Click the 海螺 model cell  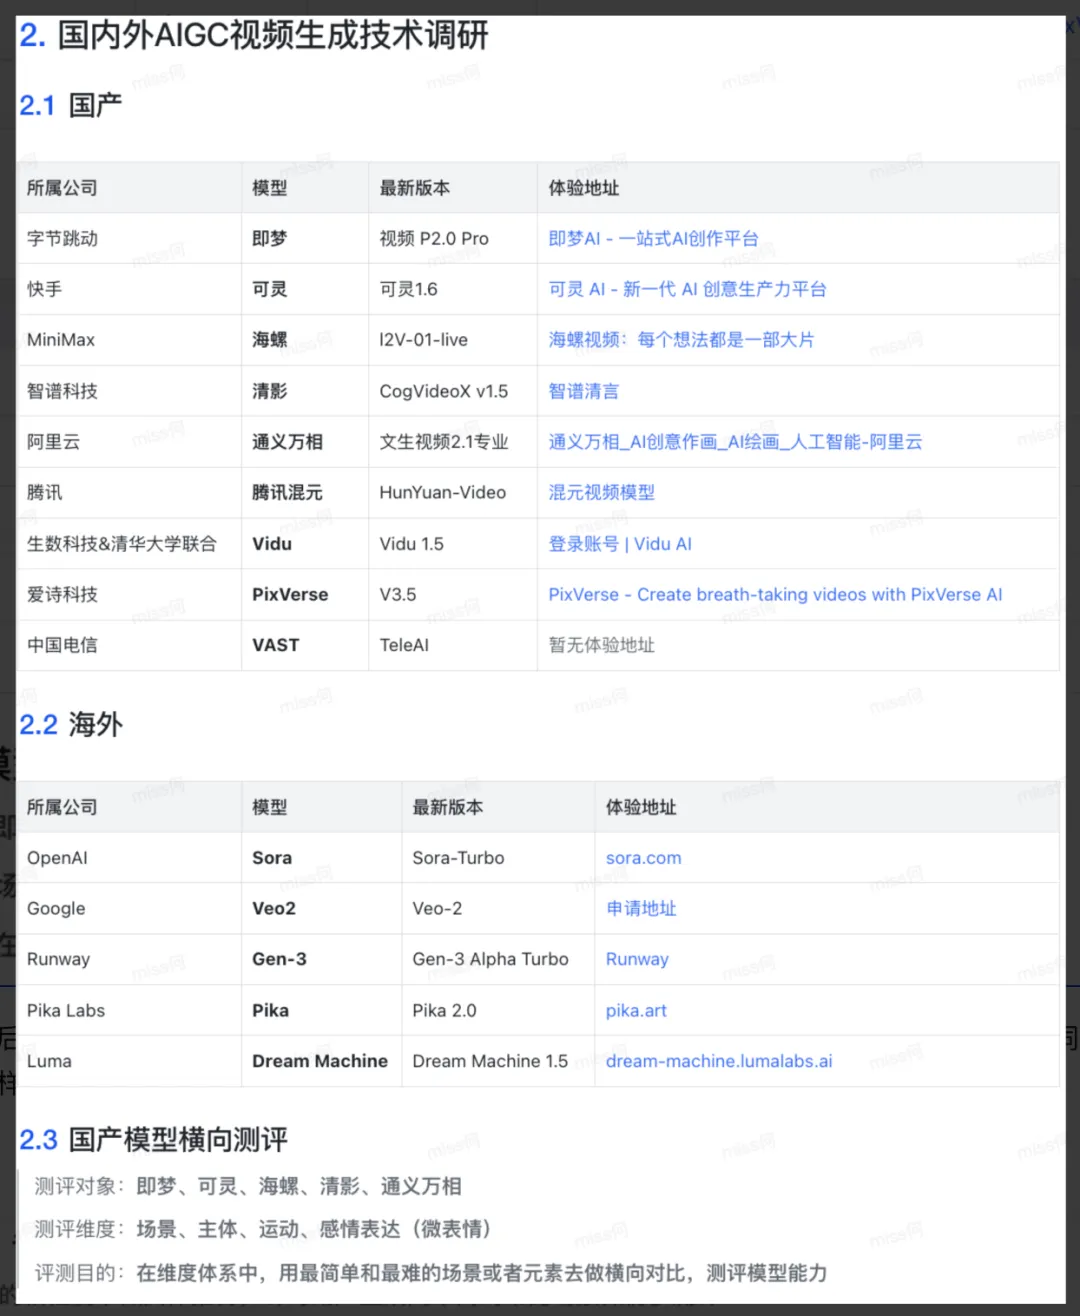point(305,340)
